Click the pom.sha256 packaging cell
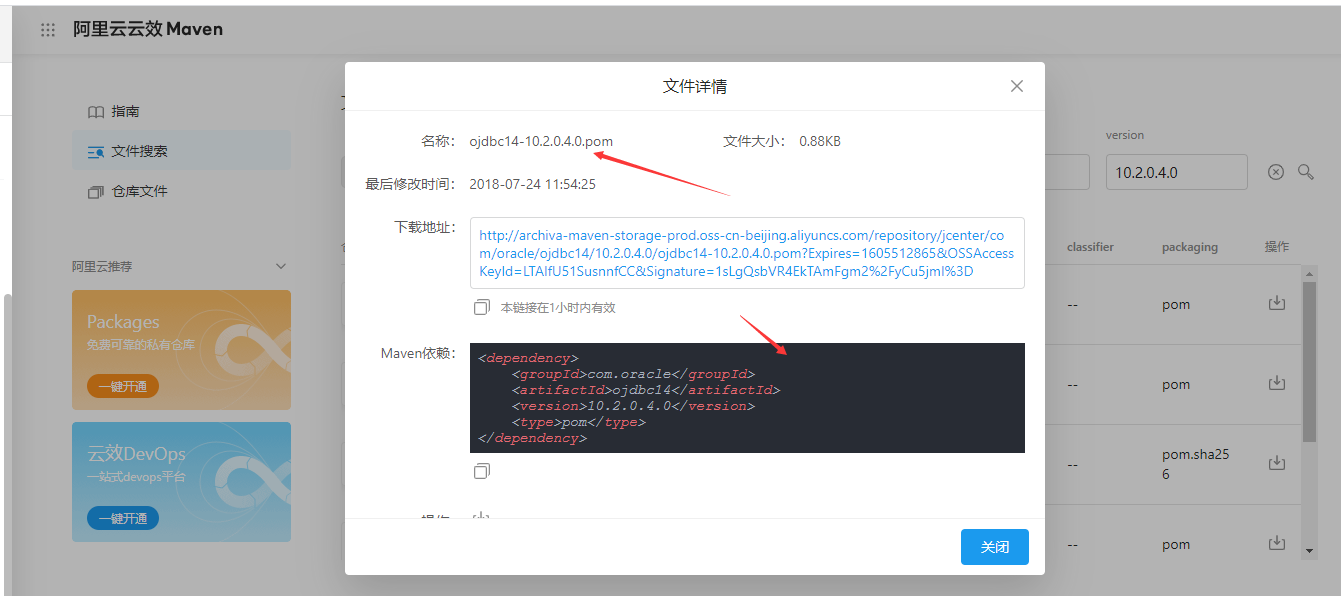 click(x=1196, y=464)
